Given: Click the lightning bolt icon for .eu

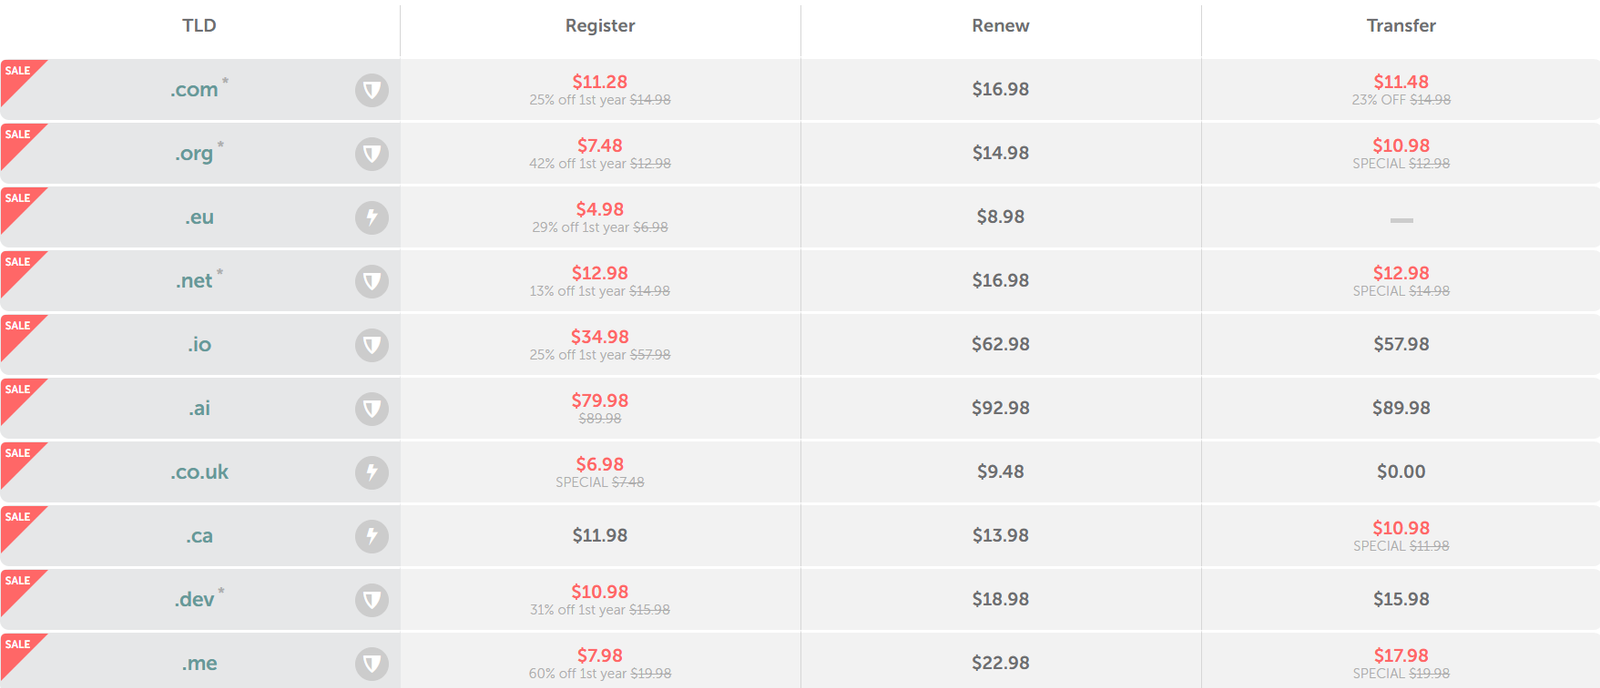Looking at the screenshot, I should click(372, 217).
